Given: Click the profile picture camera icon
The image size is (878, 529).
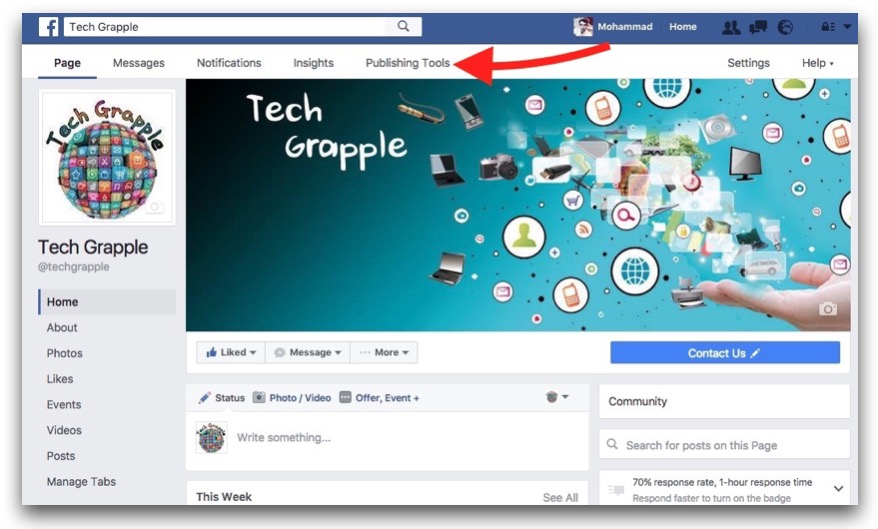Looking at the screenshot, I should [155, 207].
